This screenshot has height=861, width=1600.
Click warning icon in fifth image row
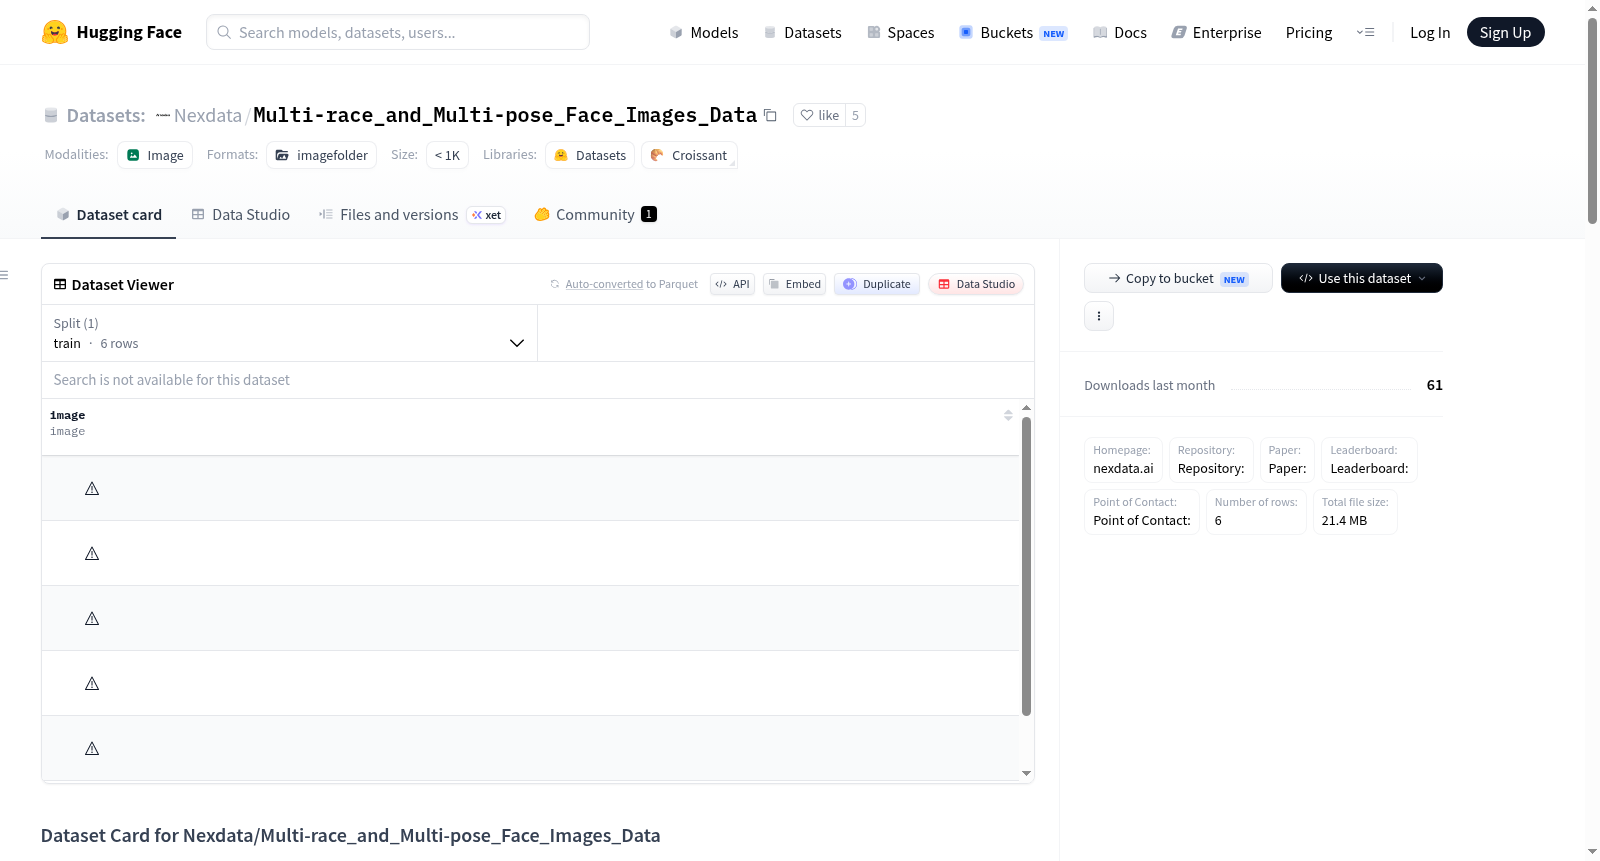pos(92,749)
